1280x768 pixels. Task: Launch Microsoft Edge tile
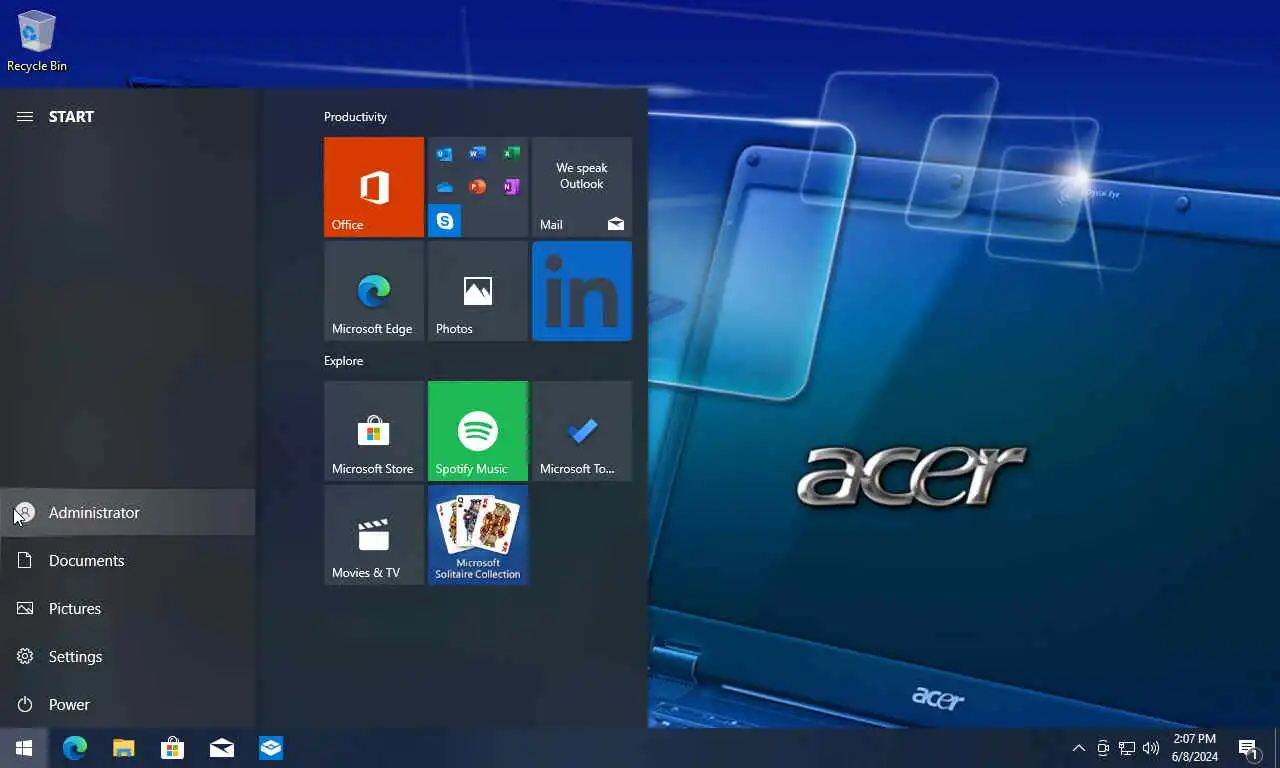click(374, 291)
